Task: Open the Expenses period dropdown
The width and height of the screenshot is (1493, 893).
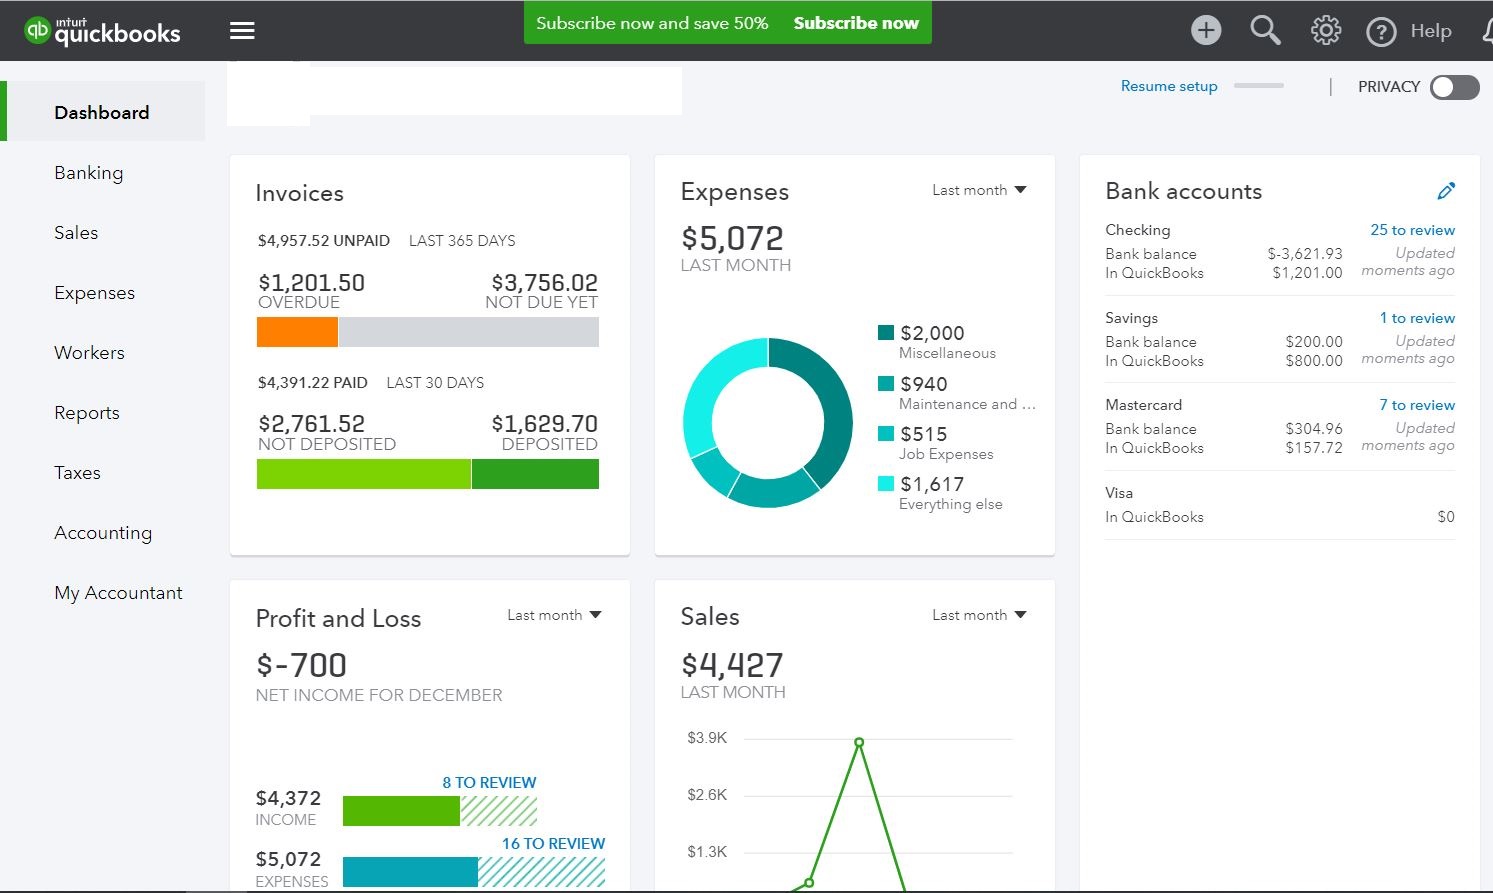Action: [x=979, y=189]
